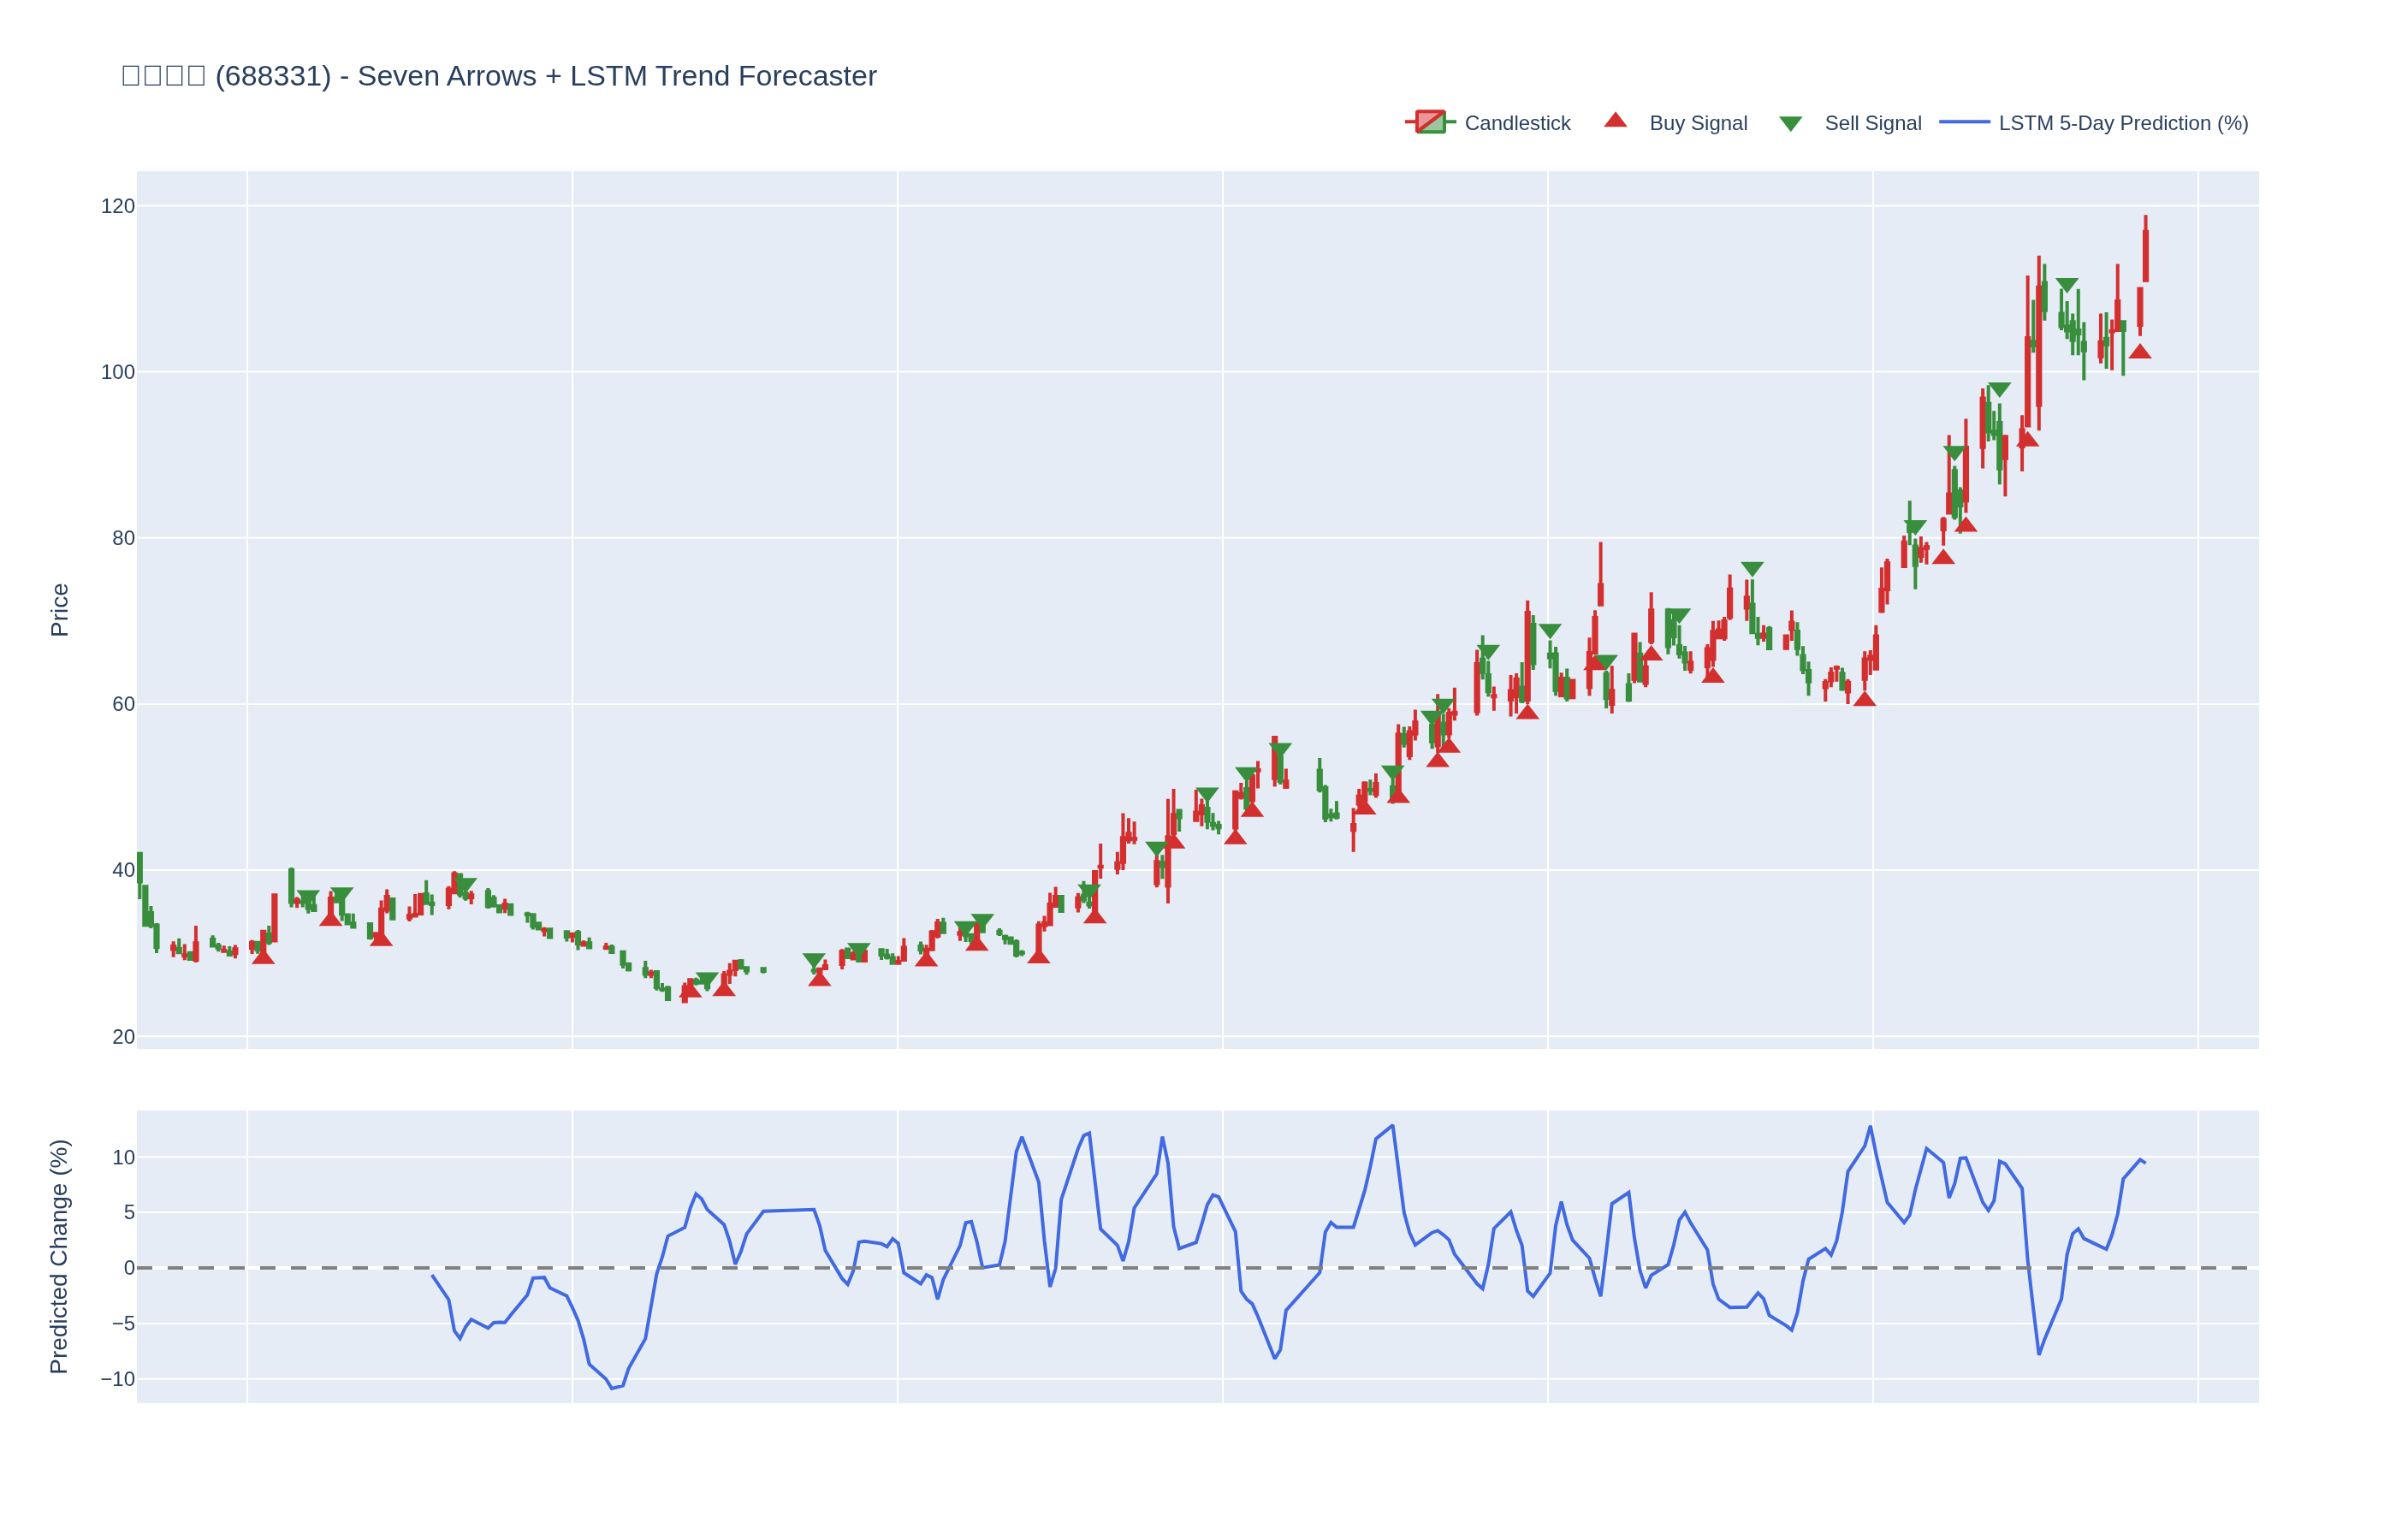Toggle LSTM 5-Day Prediction (%) legend label
Viewport: 2396px width, 1540px height.
[x=2123, y=123]
